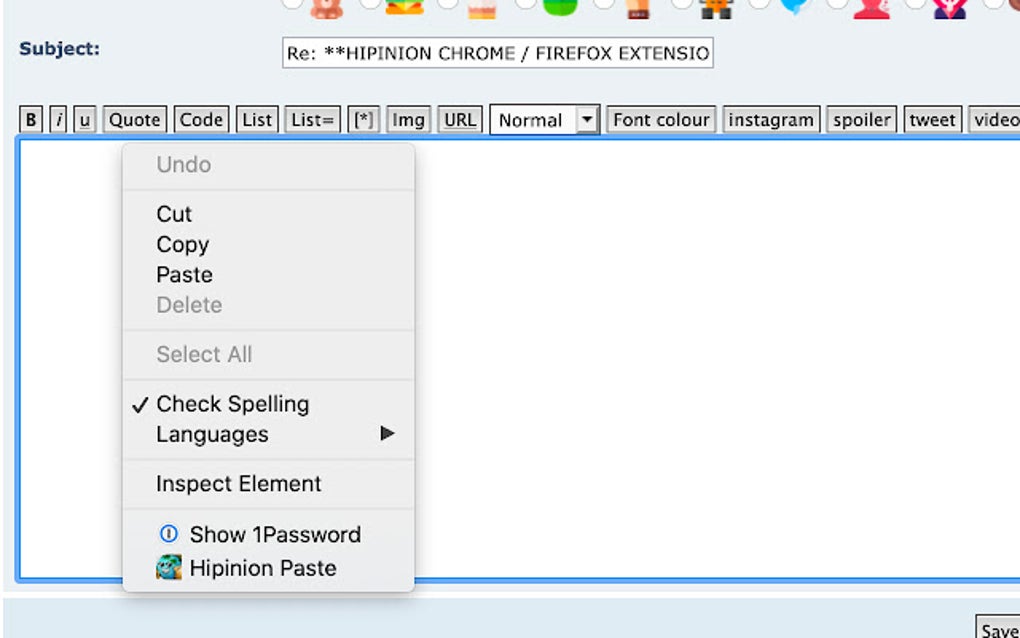1020x638 pixels.
Task: Choose Copy from the context menu
Action: pyautogui.click(x=182, y=244)
